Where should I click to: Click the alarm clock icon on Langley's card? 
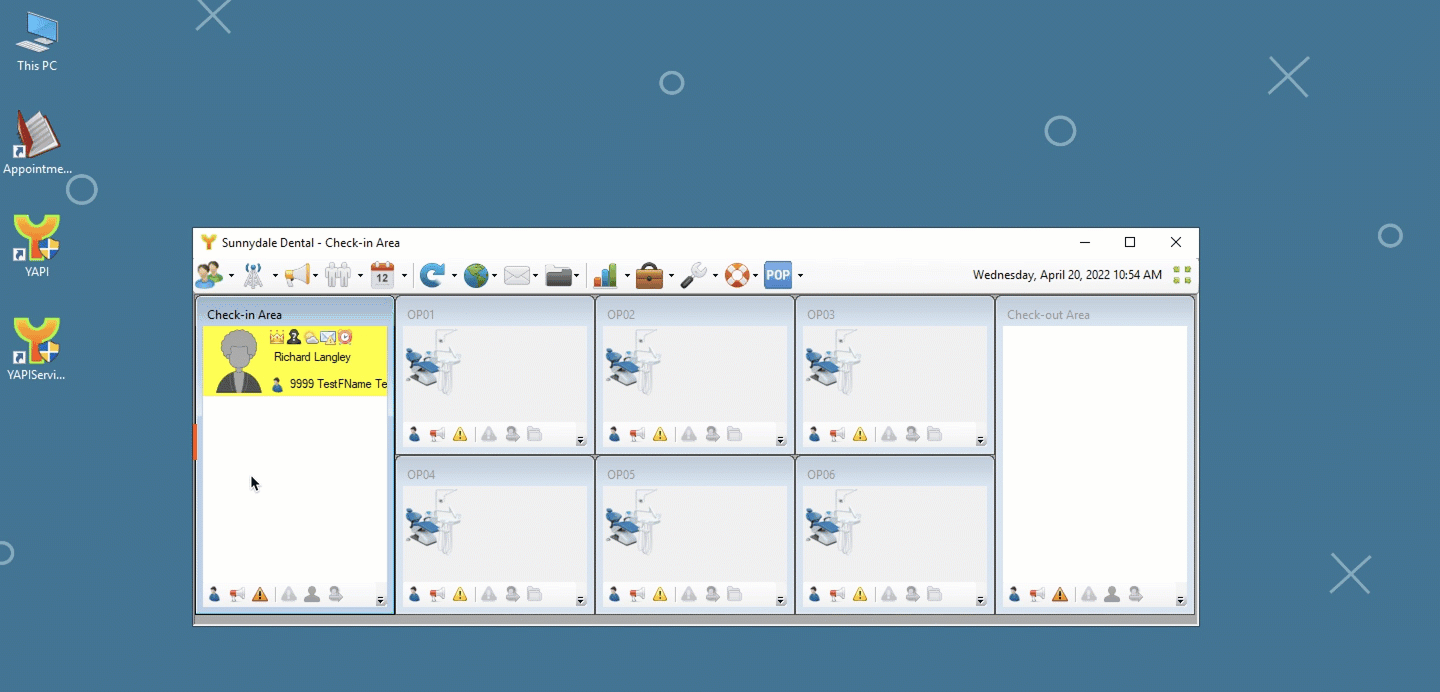[x=345, y=337]
